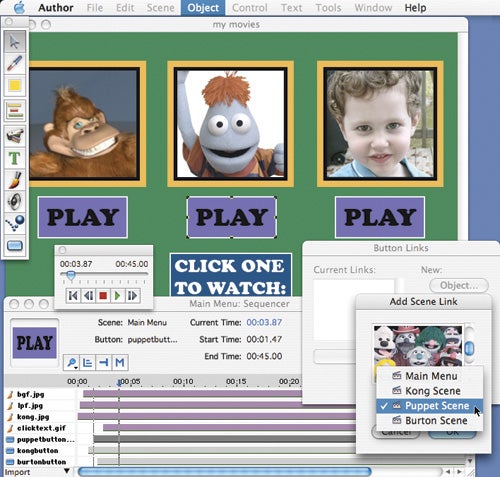Choose Kong Scene in scene list
Viewport: 500px width, 477px height.
click(429, 391)
